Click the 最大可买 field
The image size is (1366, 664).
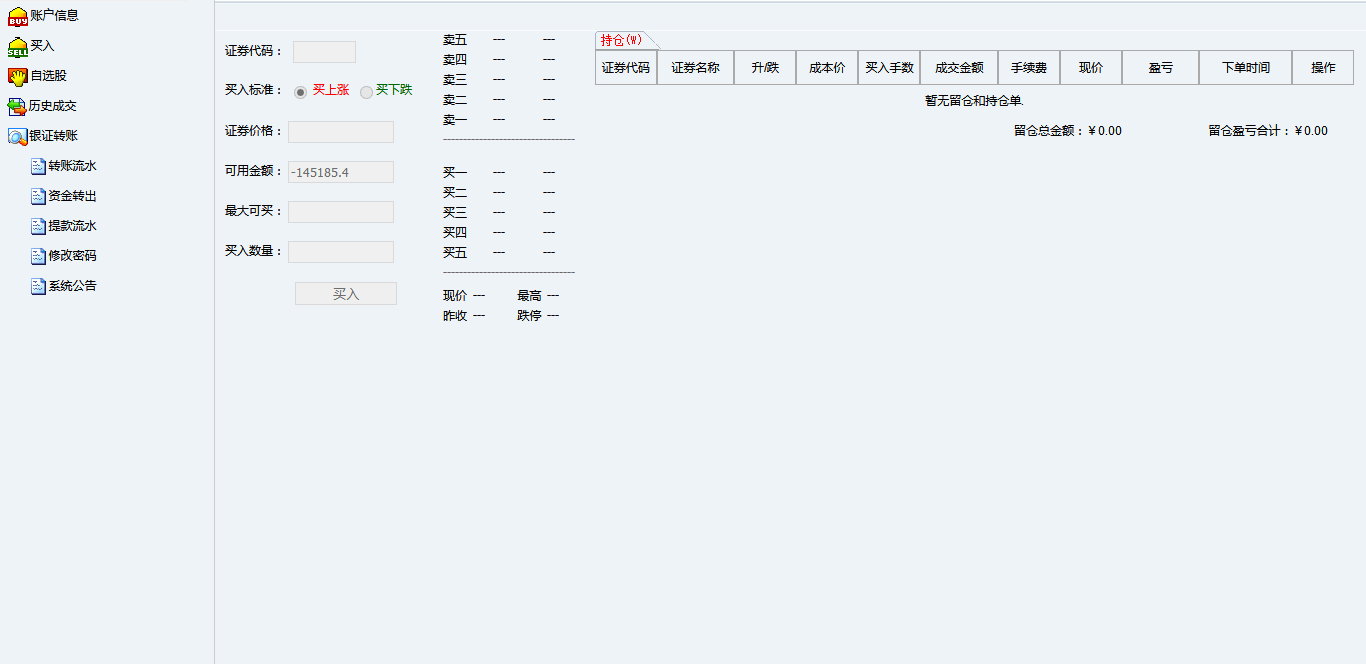click(341, 212)
